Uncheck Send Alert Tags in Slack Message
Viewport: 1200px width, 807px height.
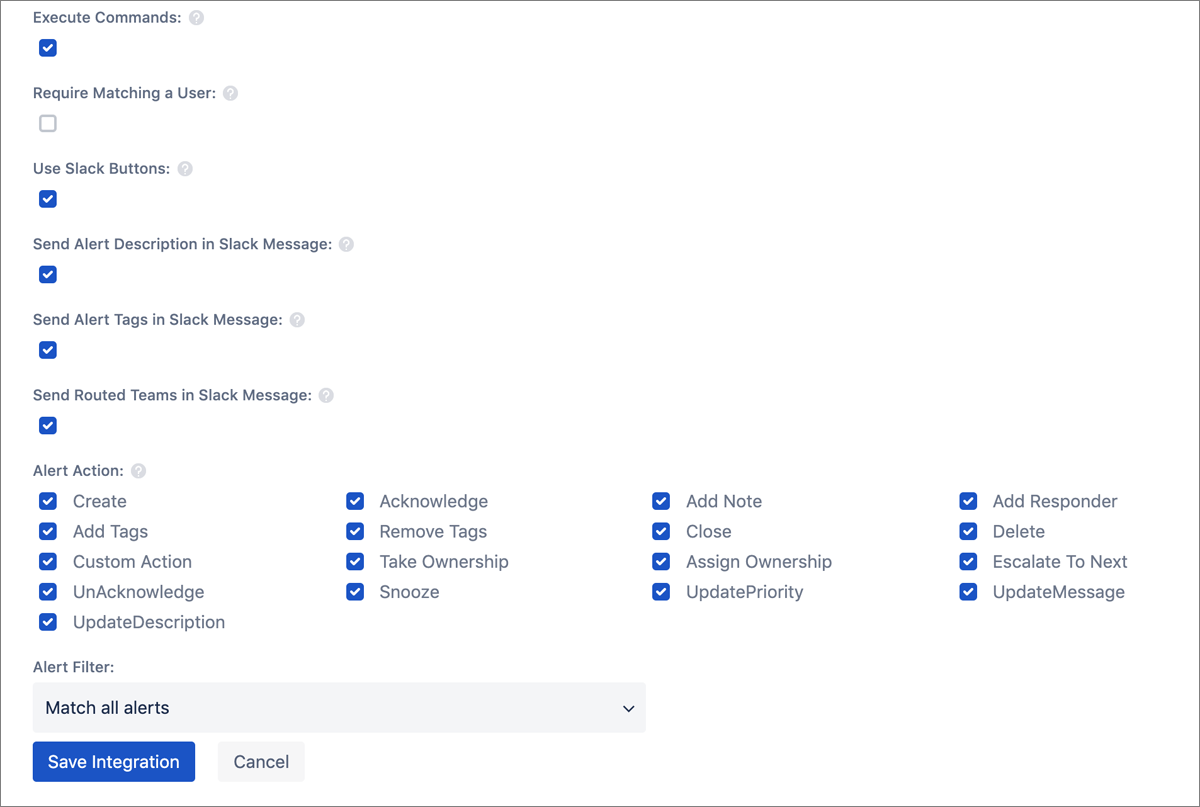(48, 350)
